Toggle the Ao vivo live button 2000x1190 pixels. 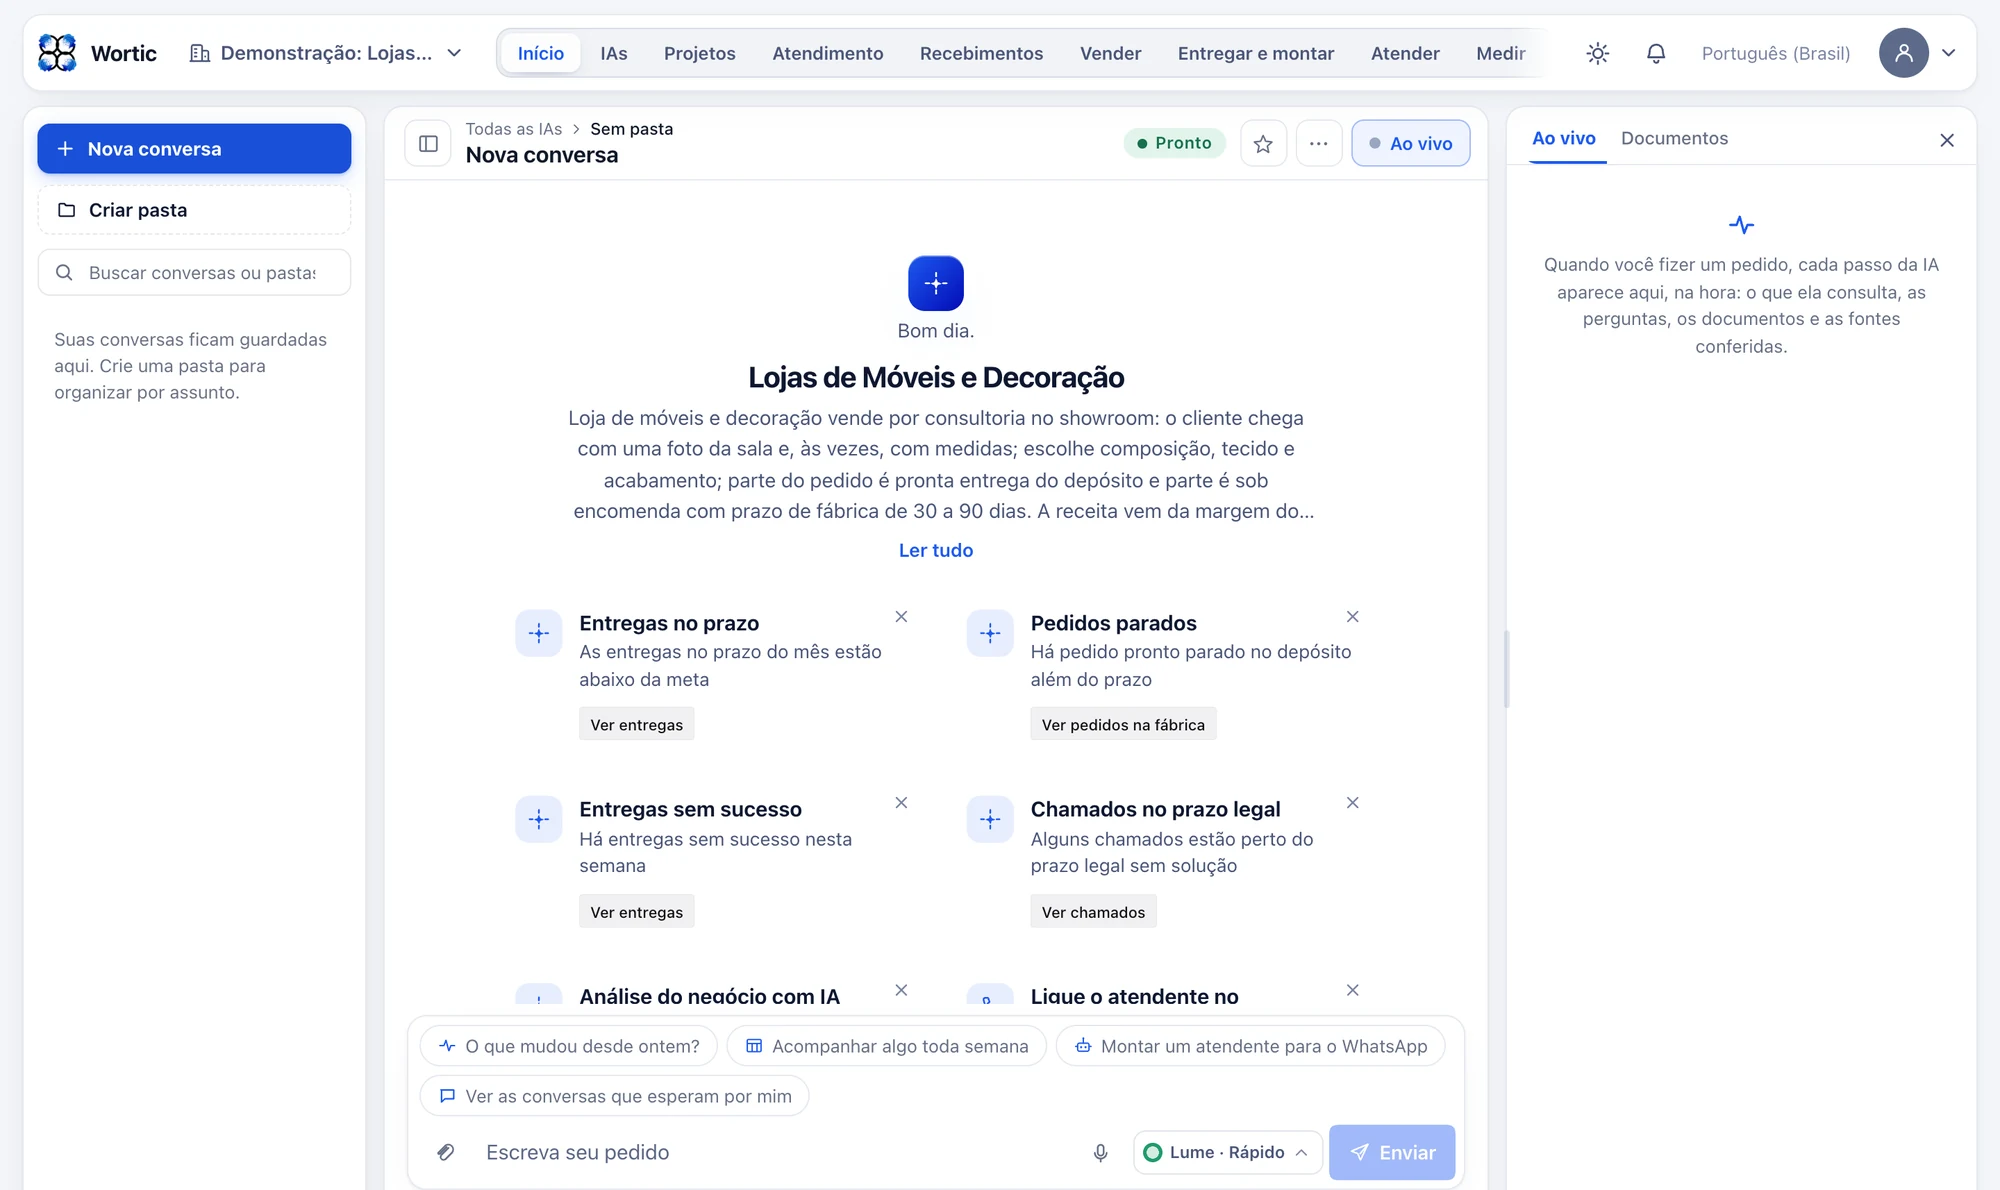pyautogui.click(x=1410, y=143)
